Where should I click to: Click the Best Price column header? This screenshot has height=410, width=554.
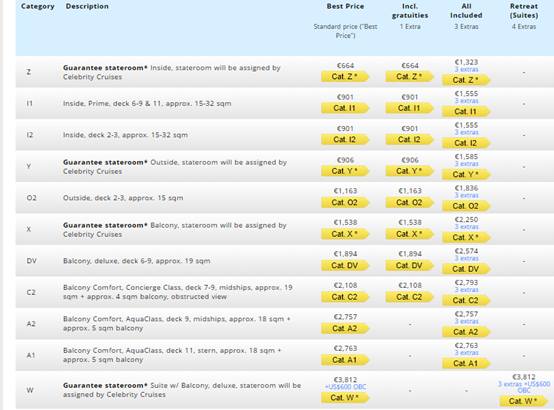point(345,6)
